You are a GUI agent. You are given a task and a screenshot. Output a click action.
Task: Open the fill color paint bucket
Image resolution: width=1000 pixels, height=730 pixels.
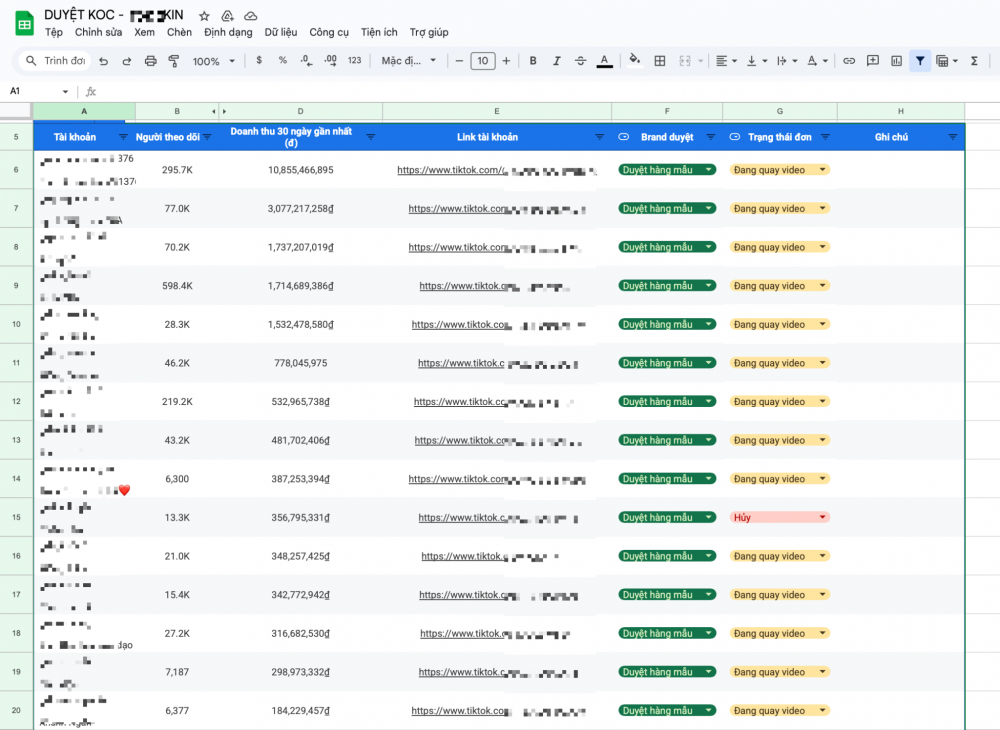click(x=634, y=61)
